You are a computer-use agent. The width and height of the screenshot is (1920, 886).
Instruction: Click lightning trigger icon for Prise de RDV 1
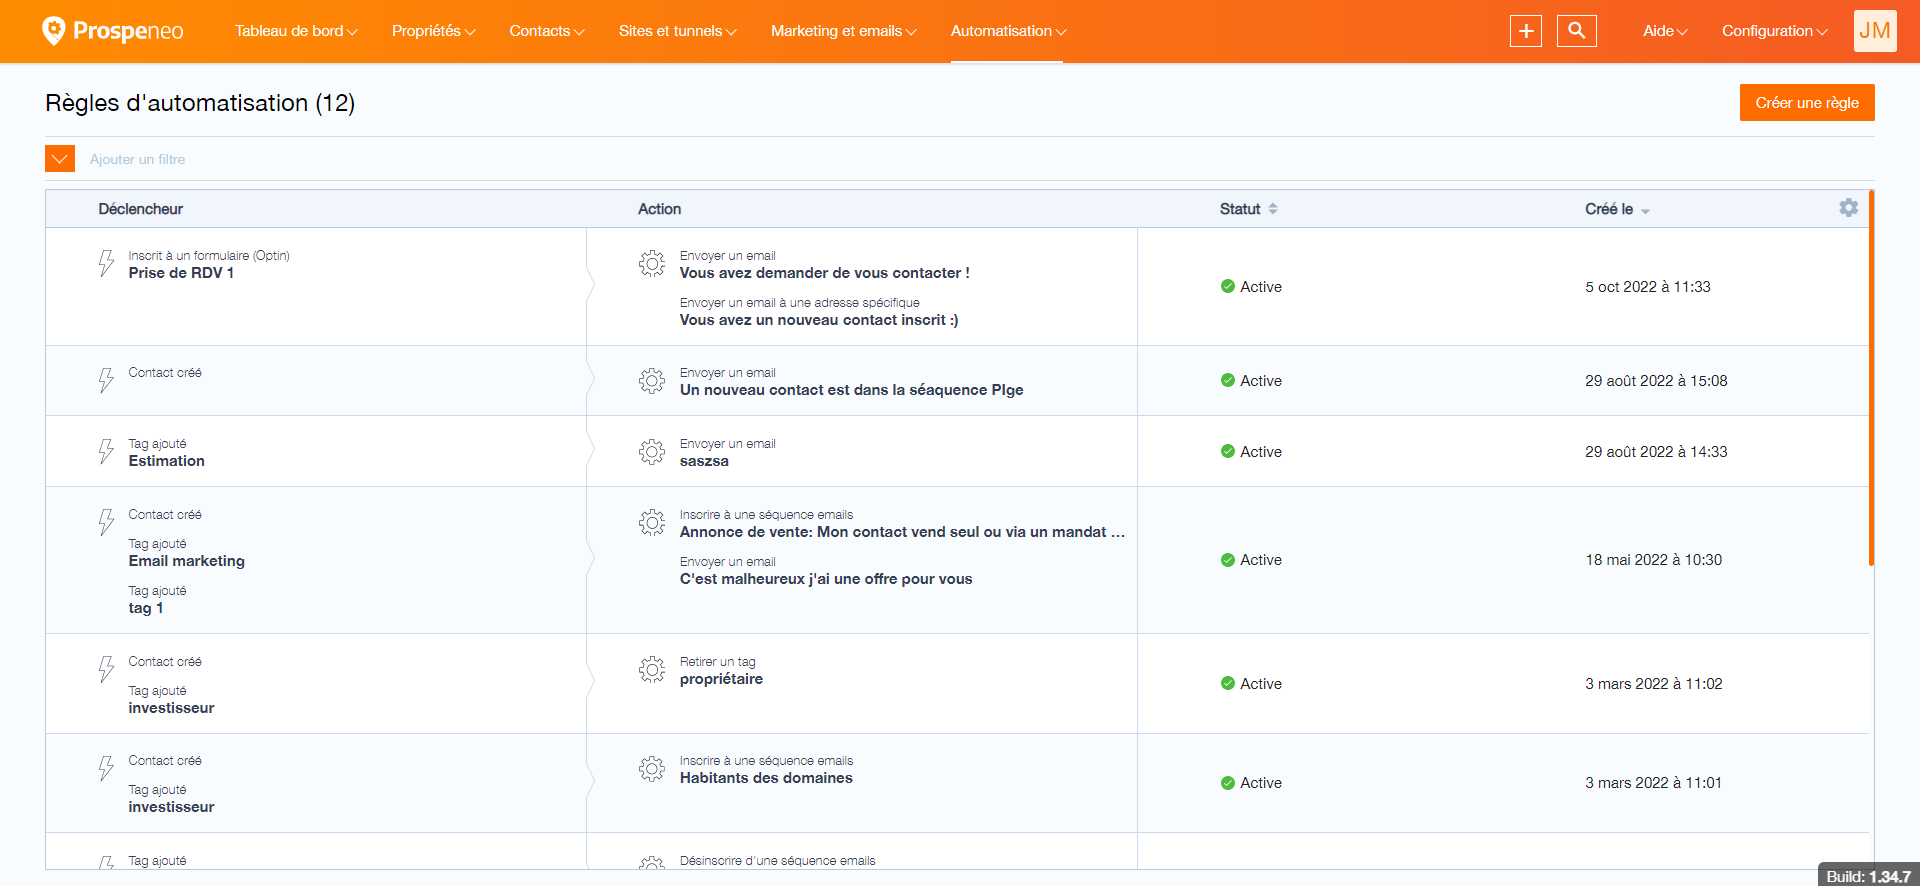(106, 263)
